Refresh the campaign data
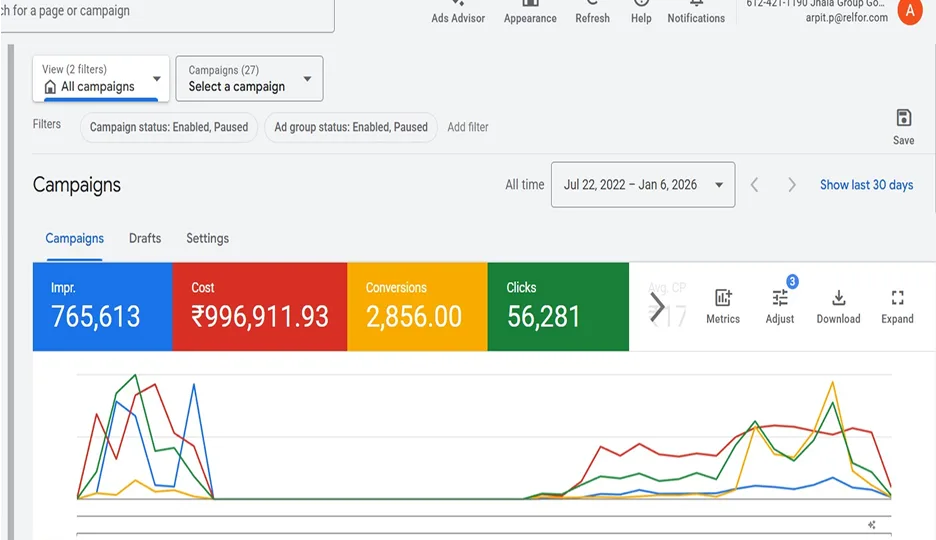This screenshot has width=936, height=540. pos(592,12)
